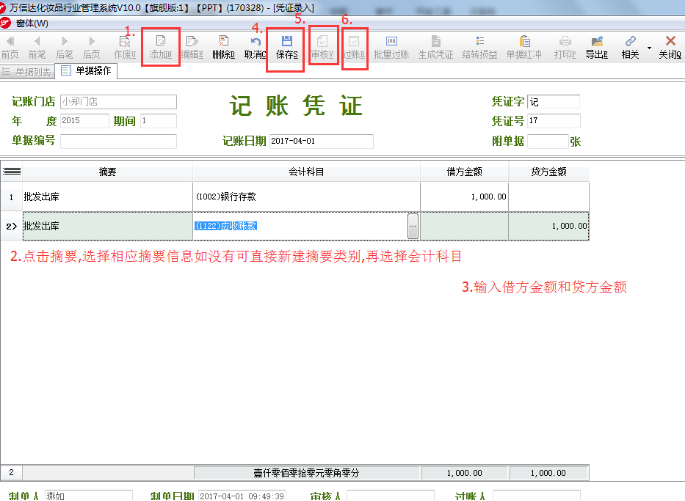The height and width of the screenshot is (501, 685).
Task: Click the 生成凭证 toolbar button
Action: coord(435,46)
